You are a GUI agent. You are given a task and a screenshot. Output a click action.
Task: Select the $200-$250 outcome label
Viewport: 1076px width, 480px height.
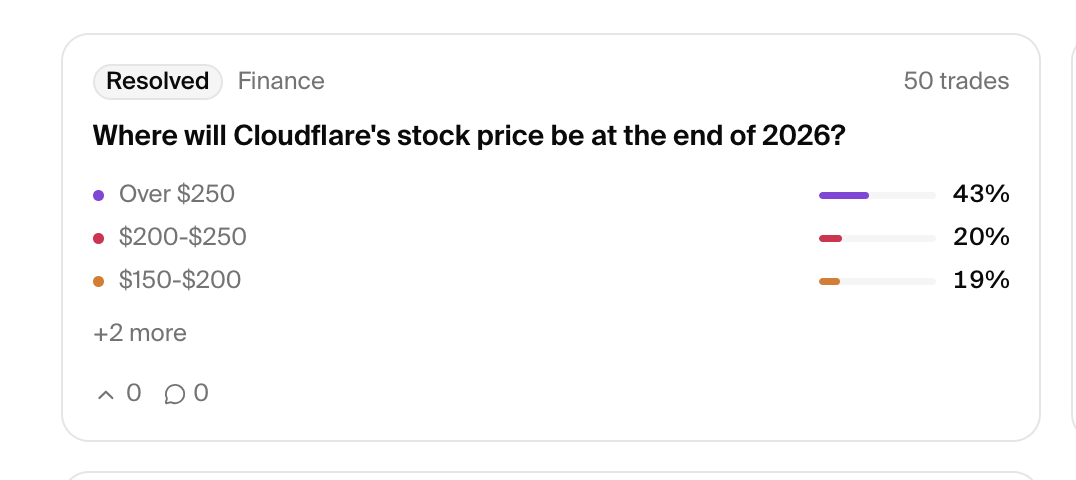[x=183, y=237]
